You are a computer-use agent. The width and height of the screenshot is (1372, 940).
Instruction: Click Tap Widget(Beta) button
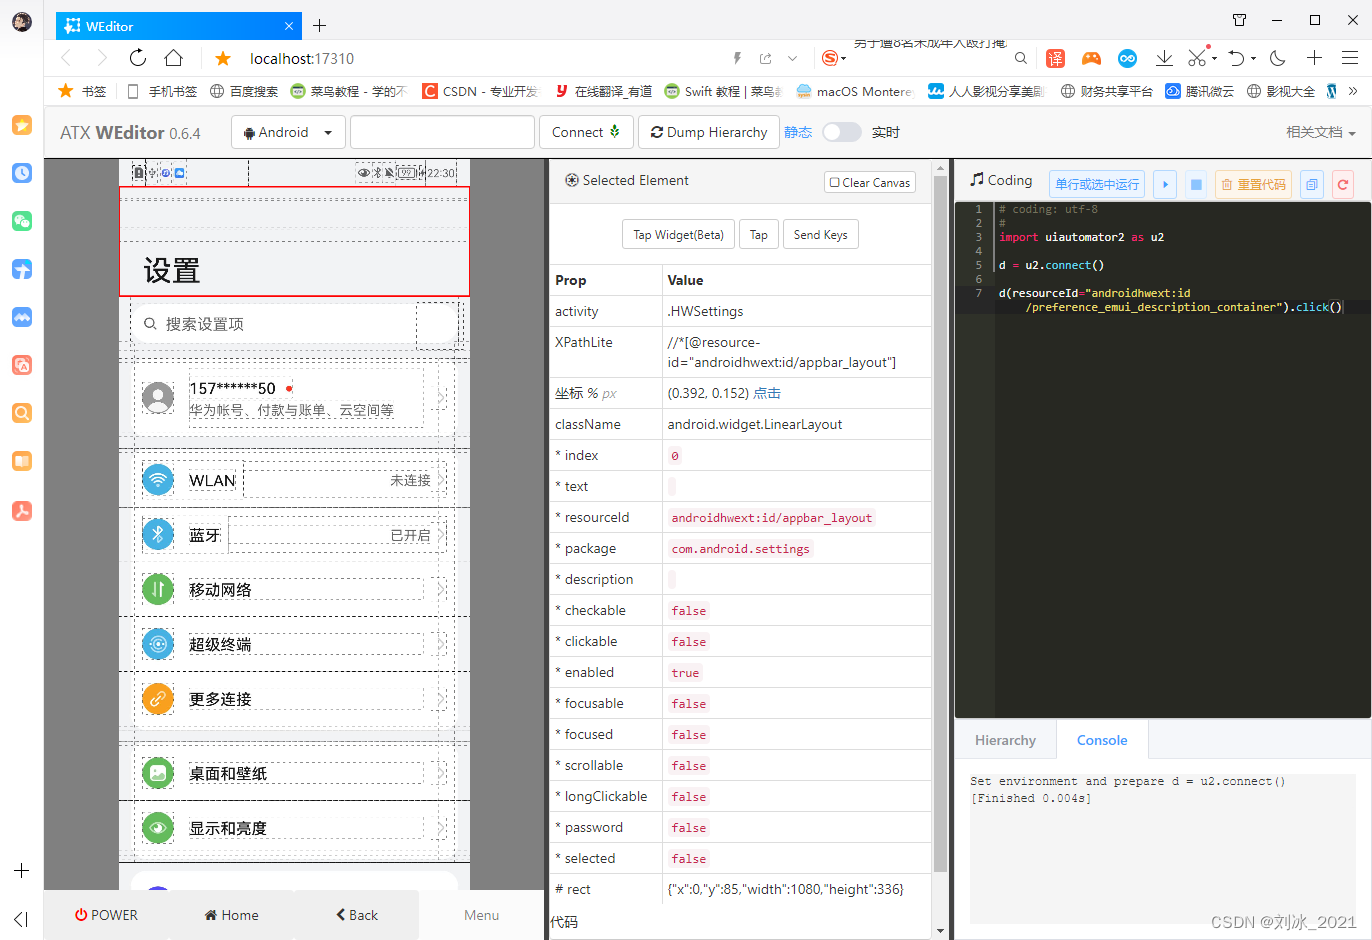tap(678, 235)
